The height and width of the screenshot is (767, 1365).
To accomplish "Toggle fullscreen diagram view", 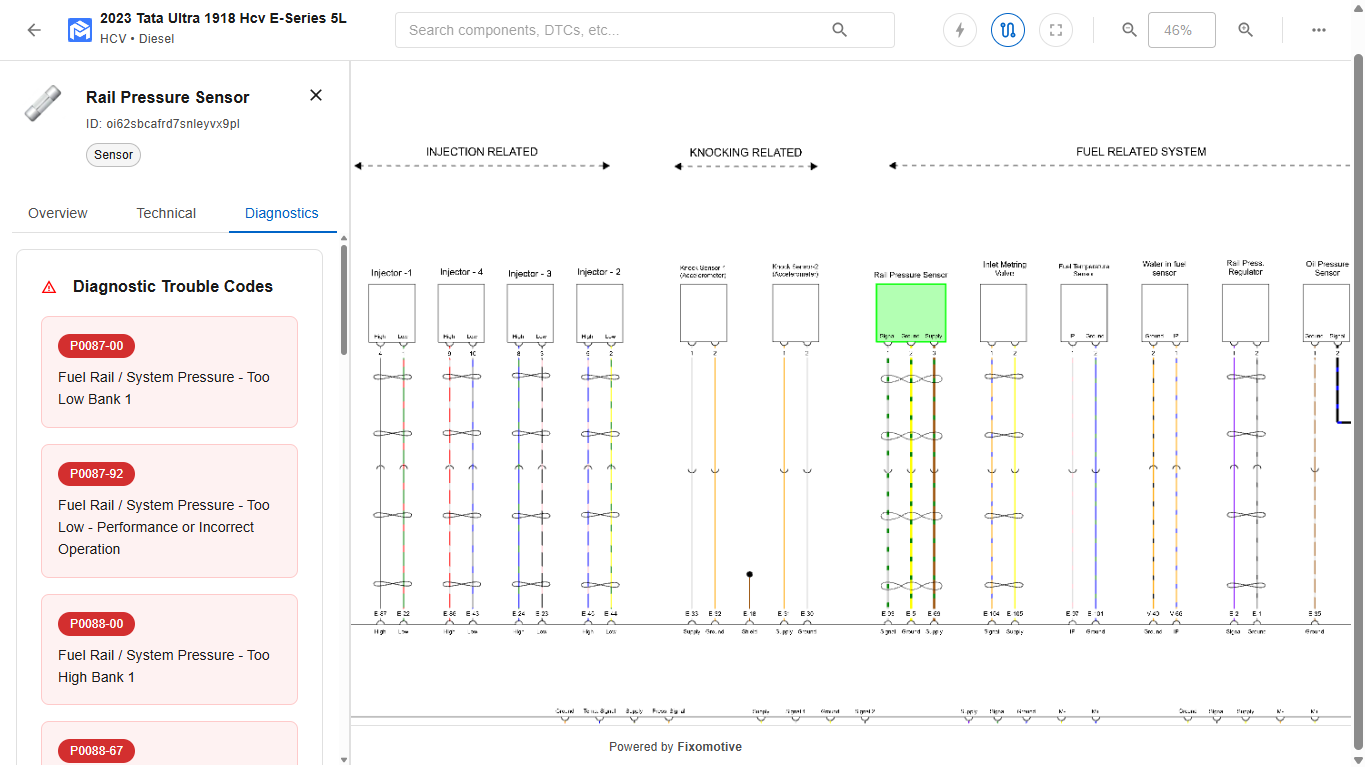I will coord(1056,30).
